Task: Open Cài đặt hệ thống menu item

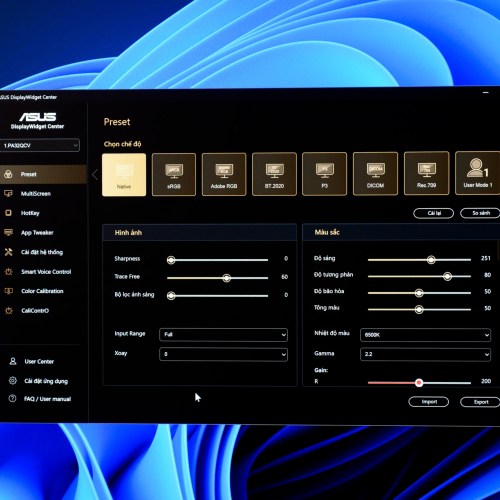Action: pyautogui.click(x=43, y=252)
